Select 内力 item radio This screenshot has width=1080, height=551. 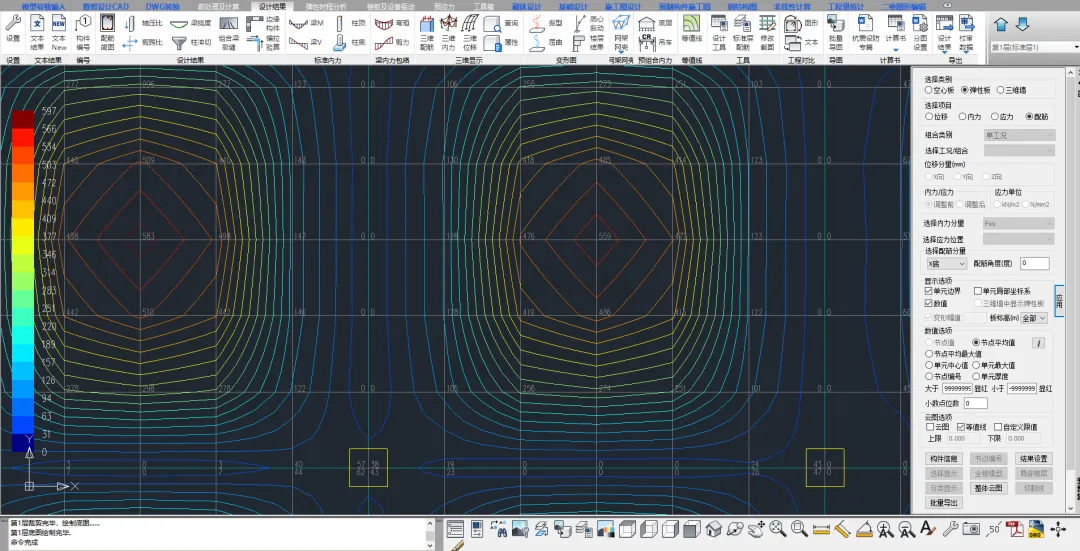[x=970, y=116]
